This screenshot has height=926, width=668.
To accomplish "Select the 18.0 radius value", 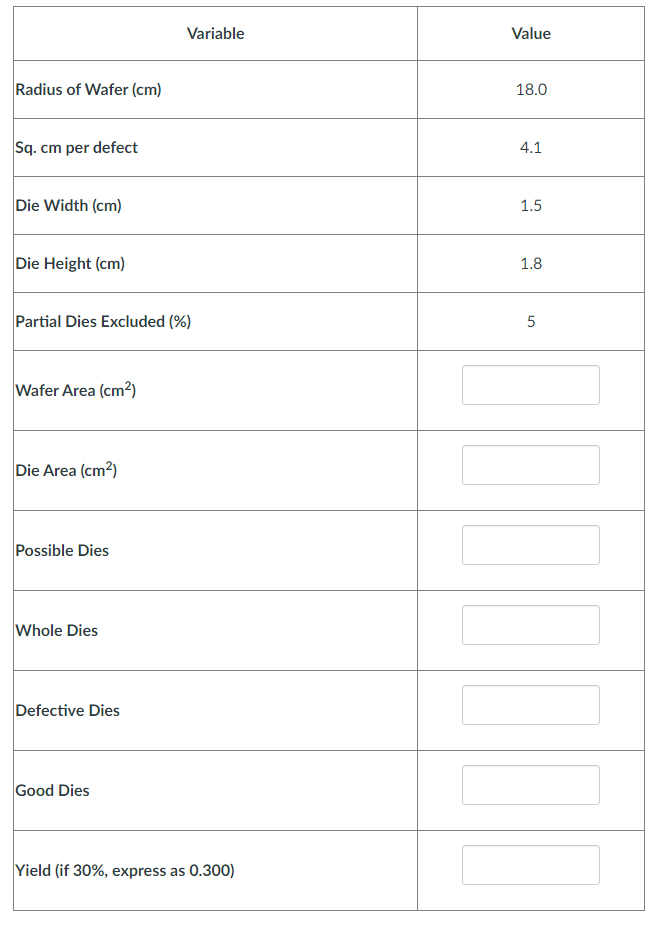I will coord(531,90).
